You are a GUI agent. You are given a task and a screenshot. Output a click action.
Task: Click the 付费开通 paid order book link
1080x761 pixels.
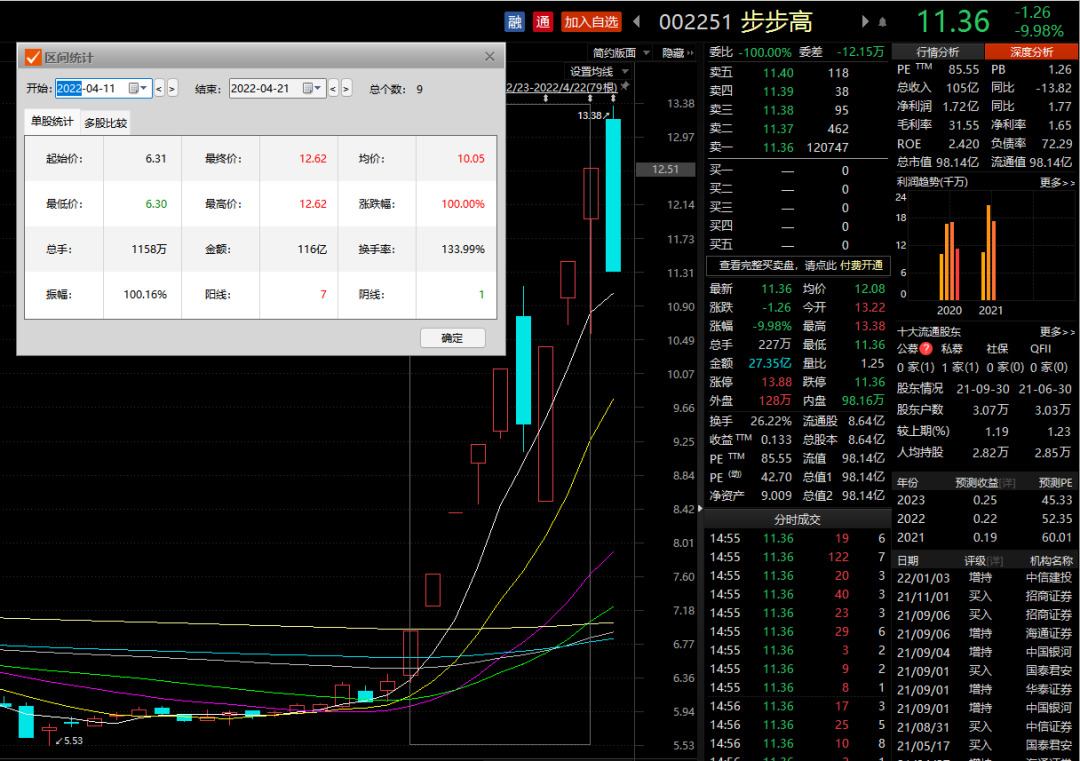click(x=861, y=265)
